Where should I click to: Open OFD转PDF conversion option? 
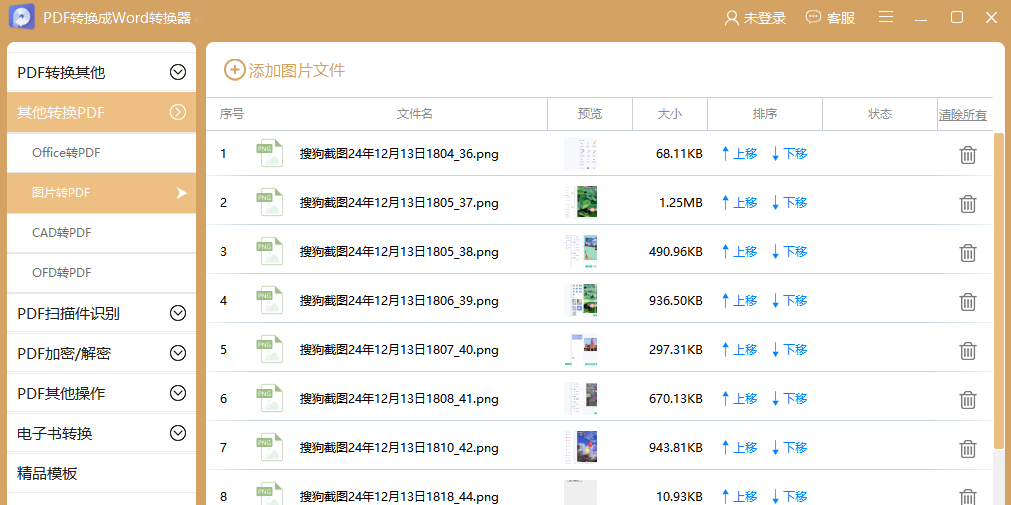point(62,273)
